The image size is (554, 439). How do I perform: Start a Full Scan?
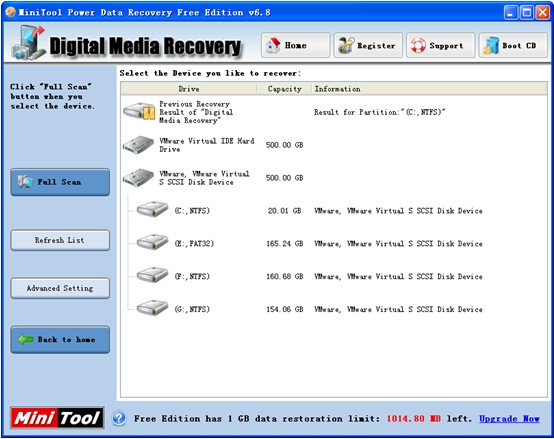pyautogui.click(x=60, y=182)
